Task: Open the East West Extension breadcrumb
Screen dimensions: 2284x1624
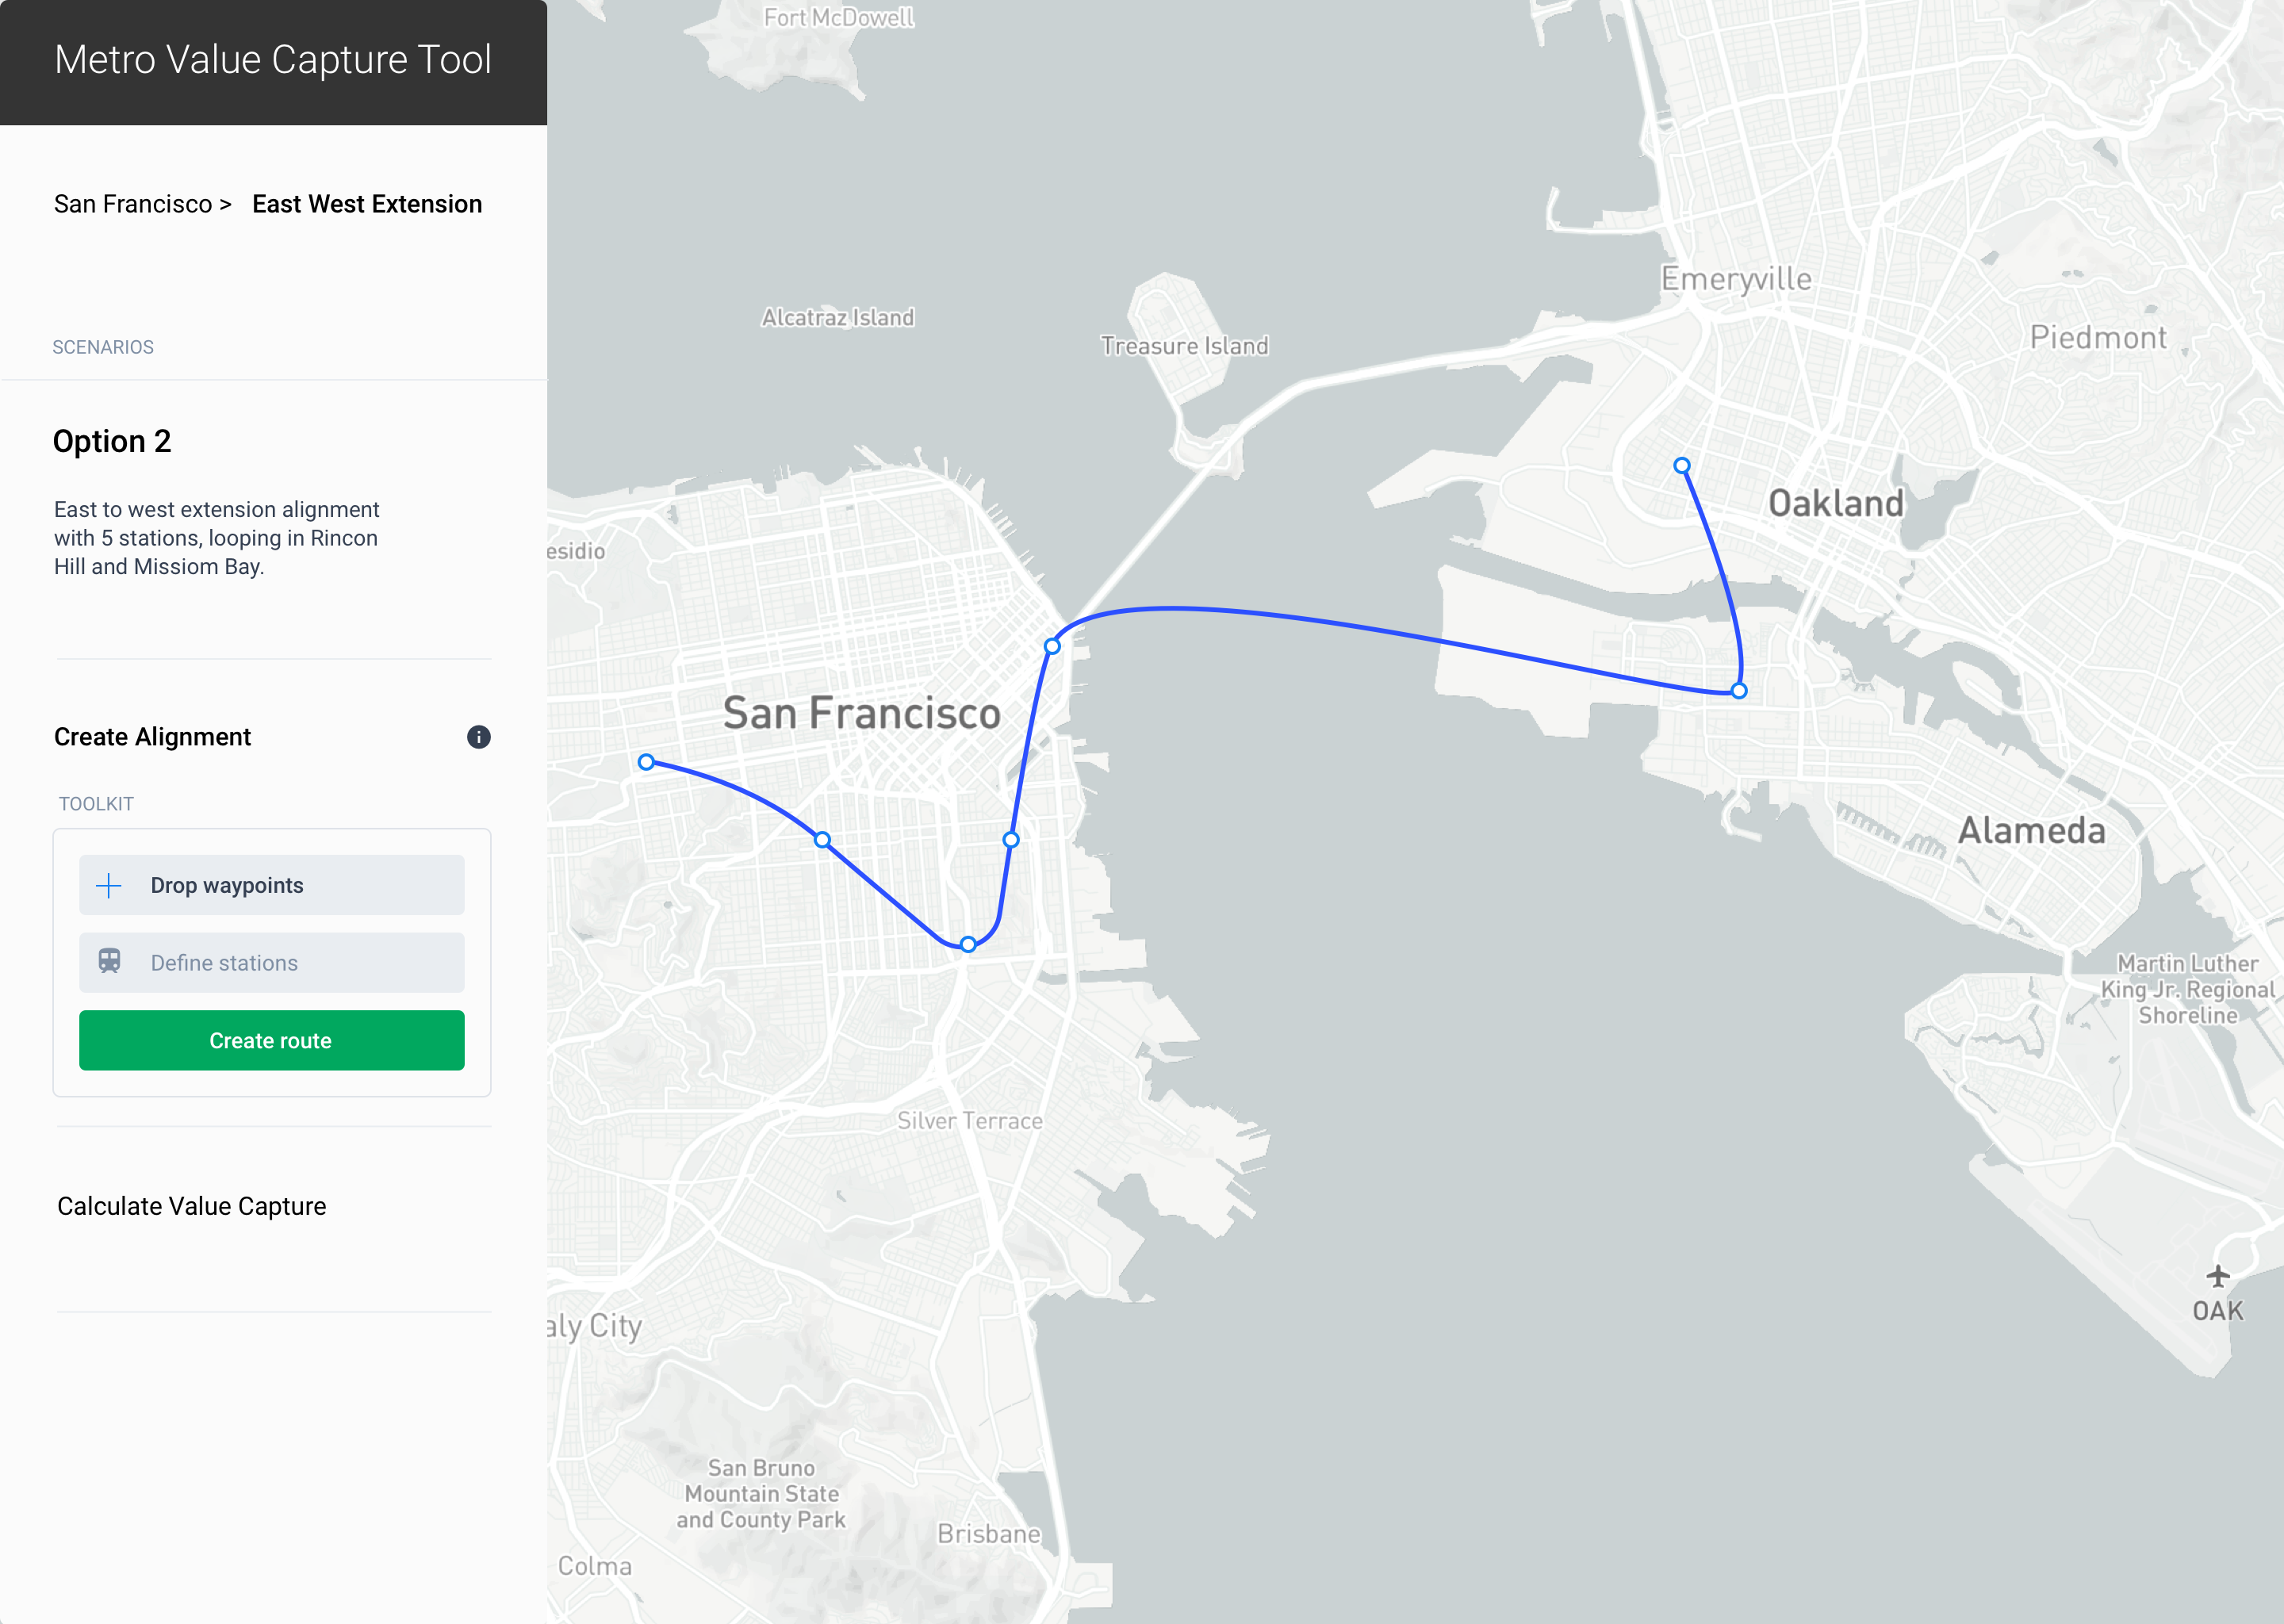Action: coord(367,204)
